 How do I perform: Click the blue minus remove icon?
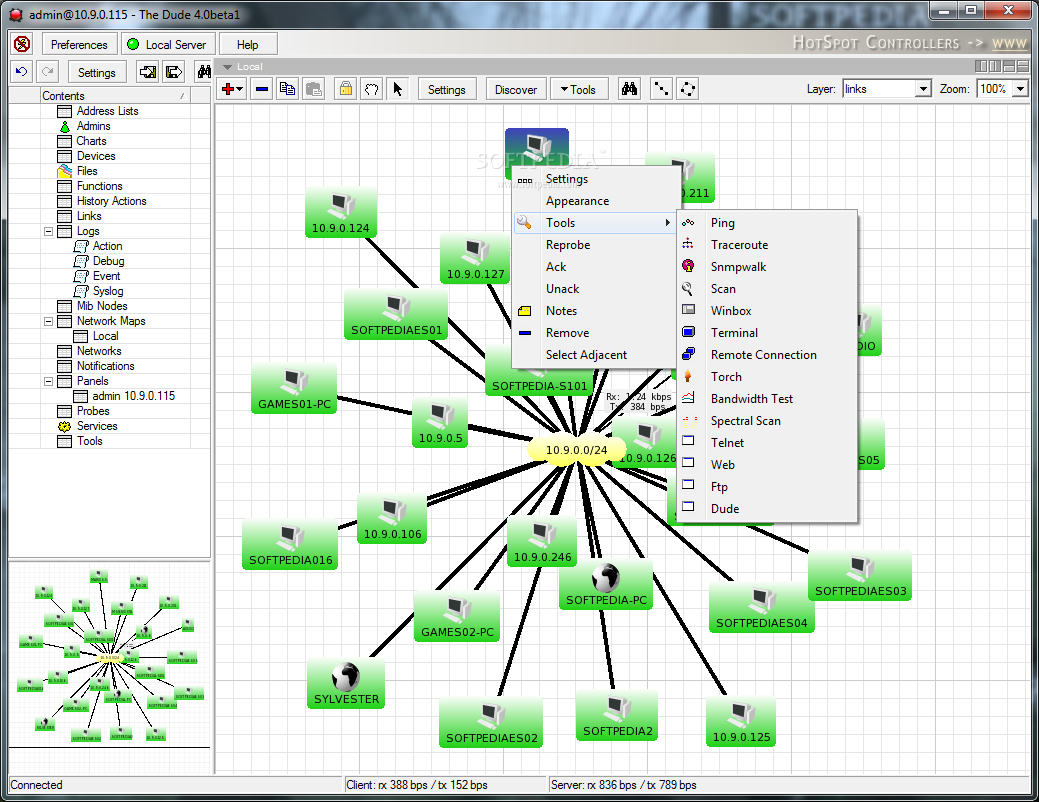[262, 89]
